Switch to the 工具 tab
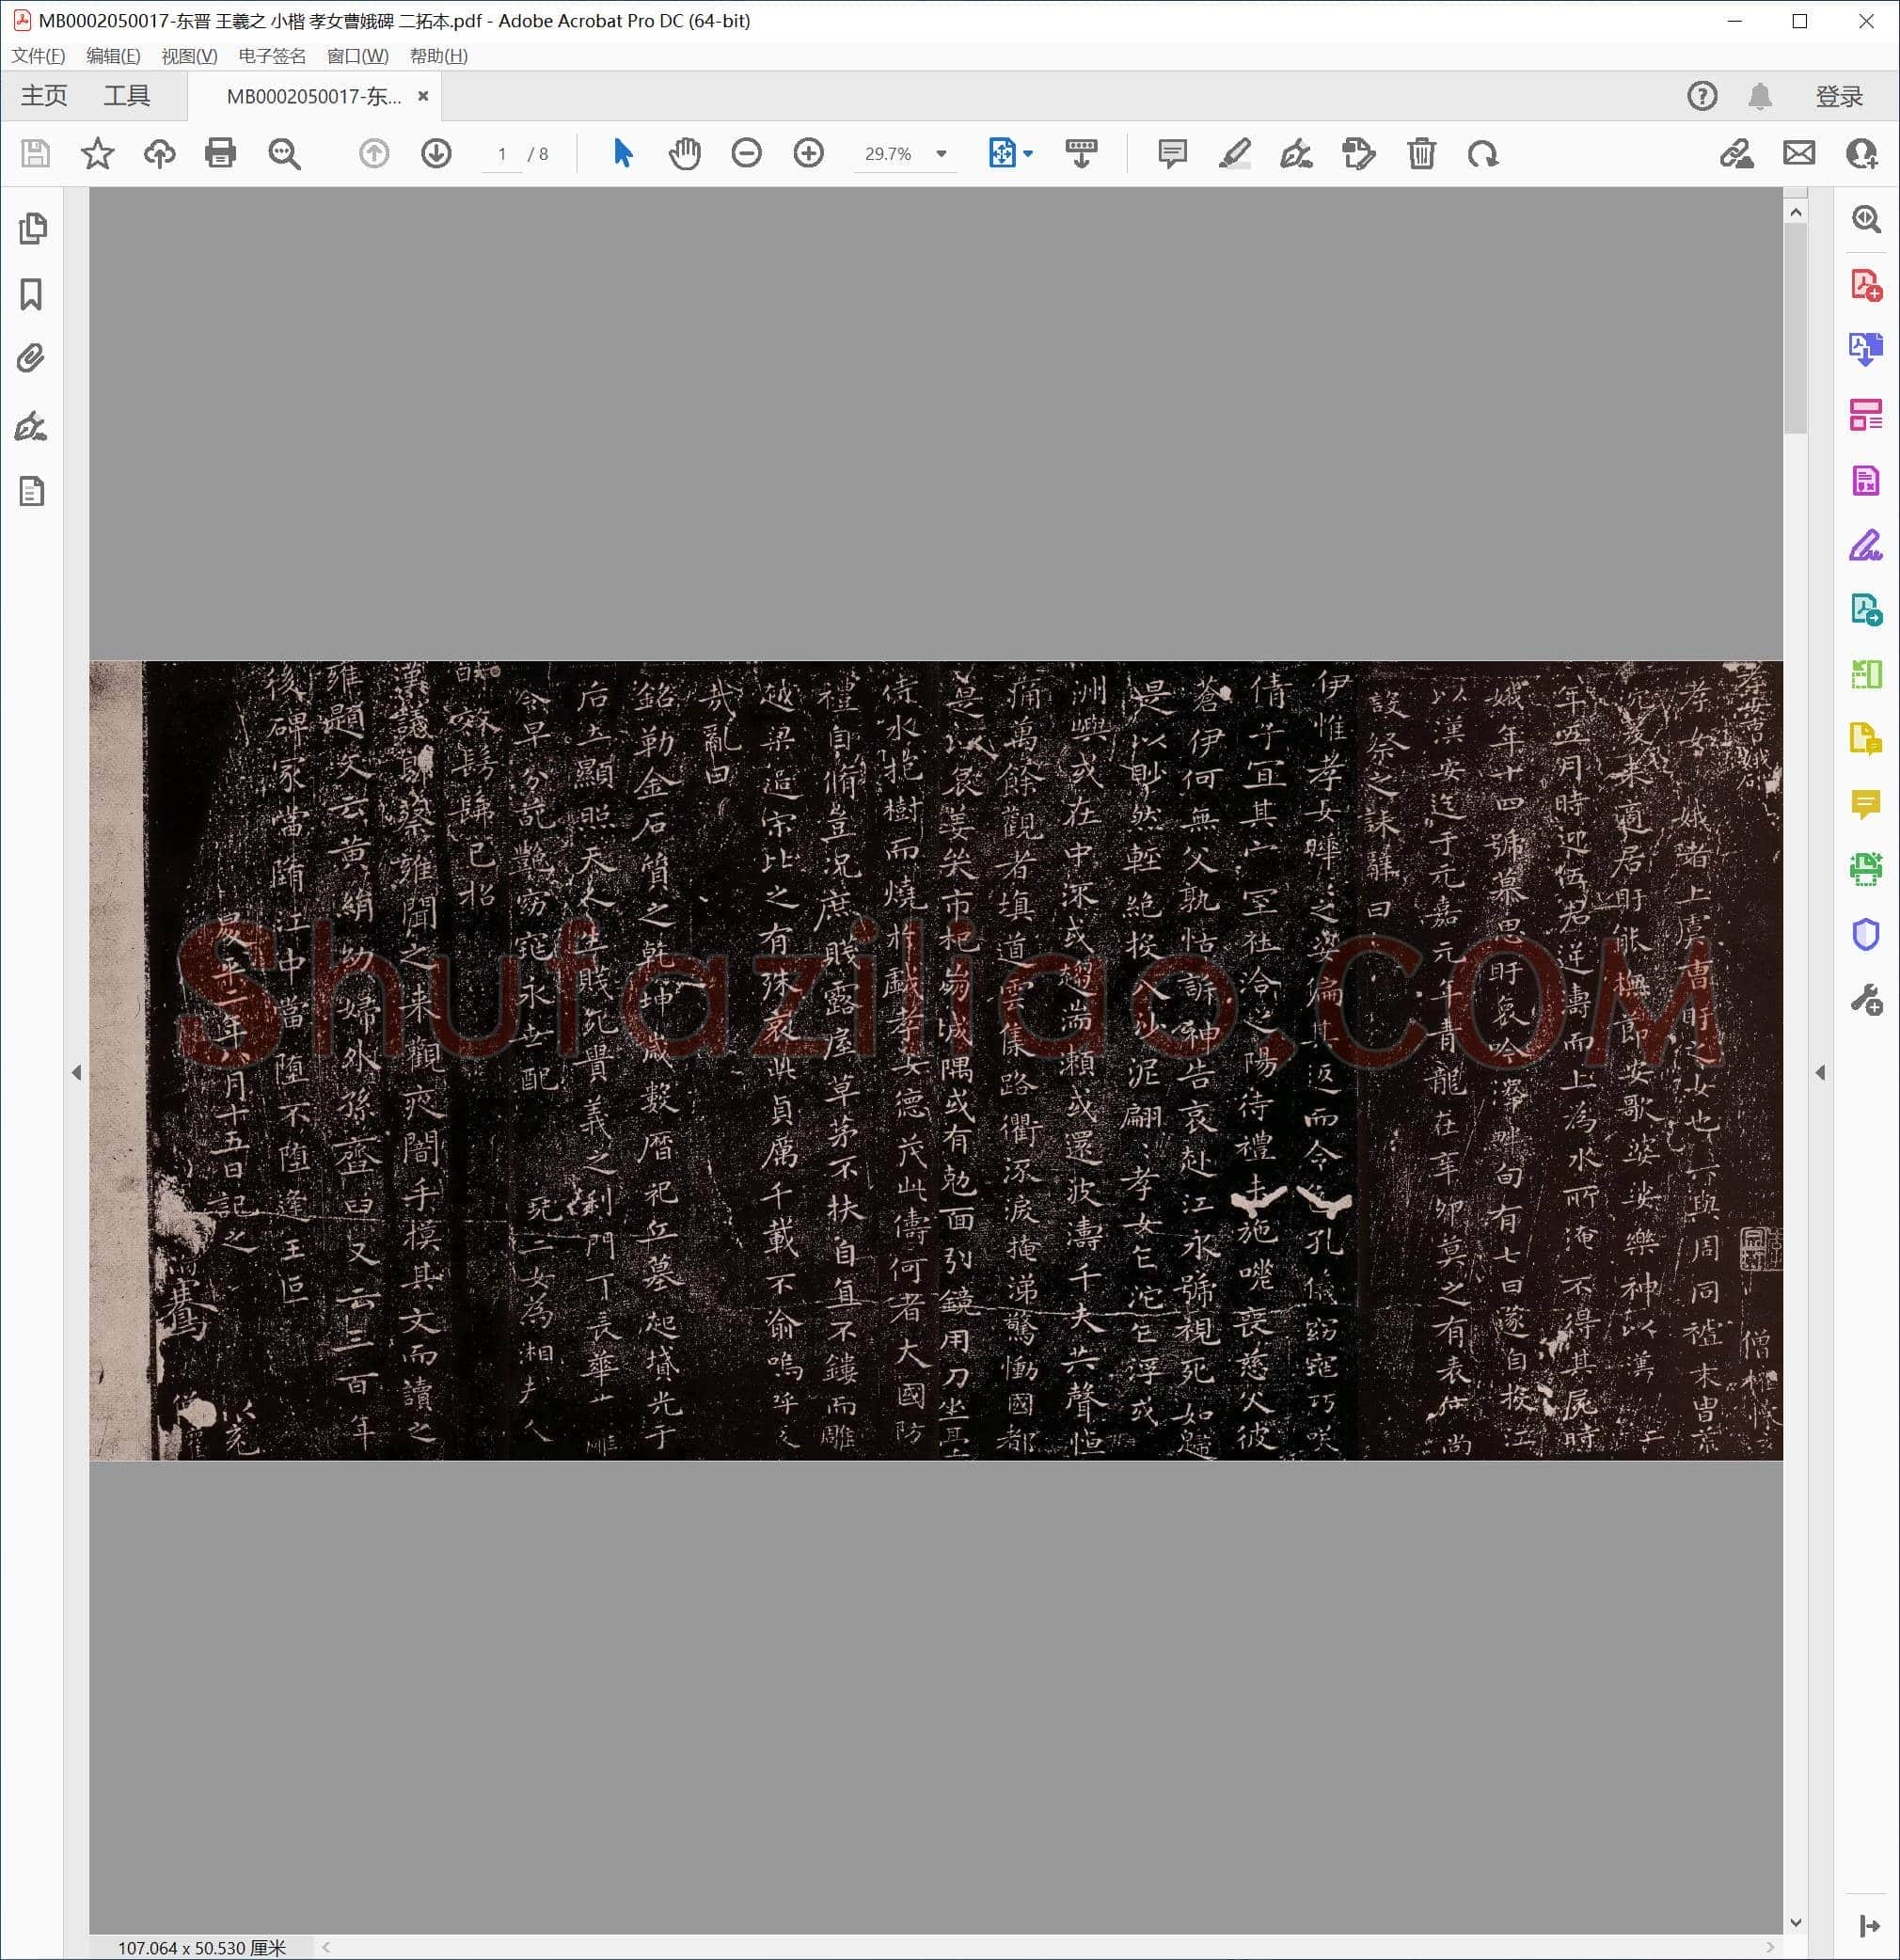The width and height of the screenshot is (1900, 1960). pos(127,96)
